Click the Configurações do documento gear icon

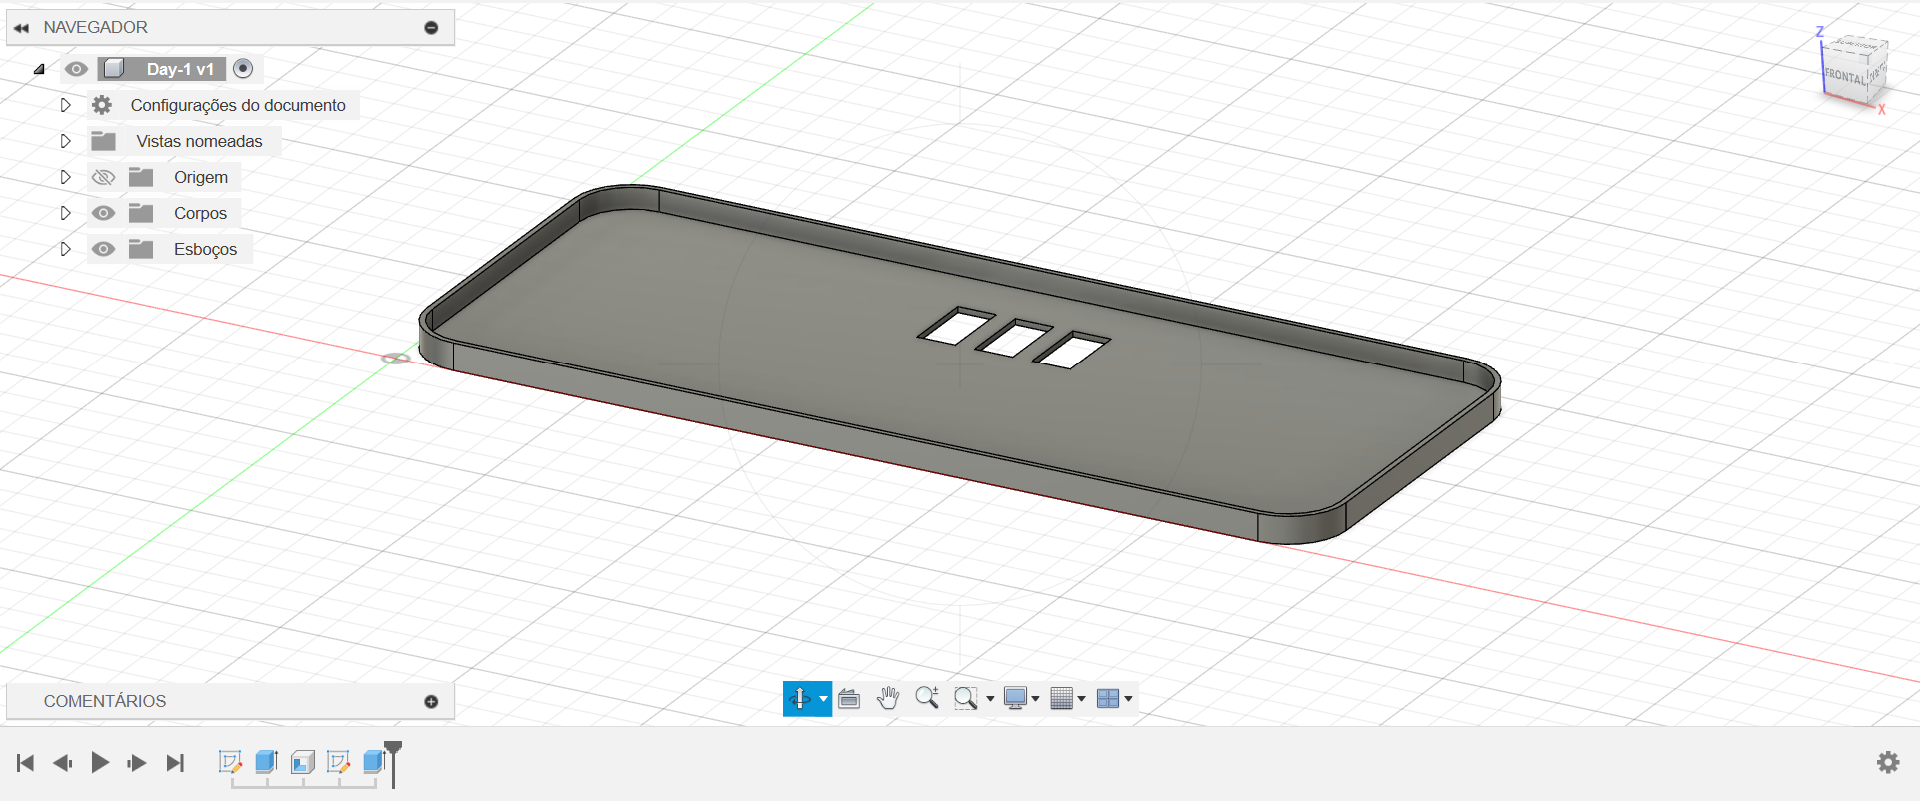102,105
